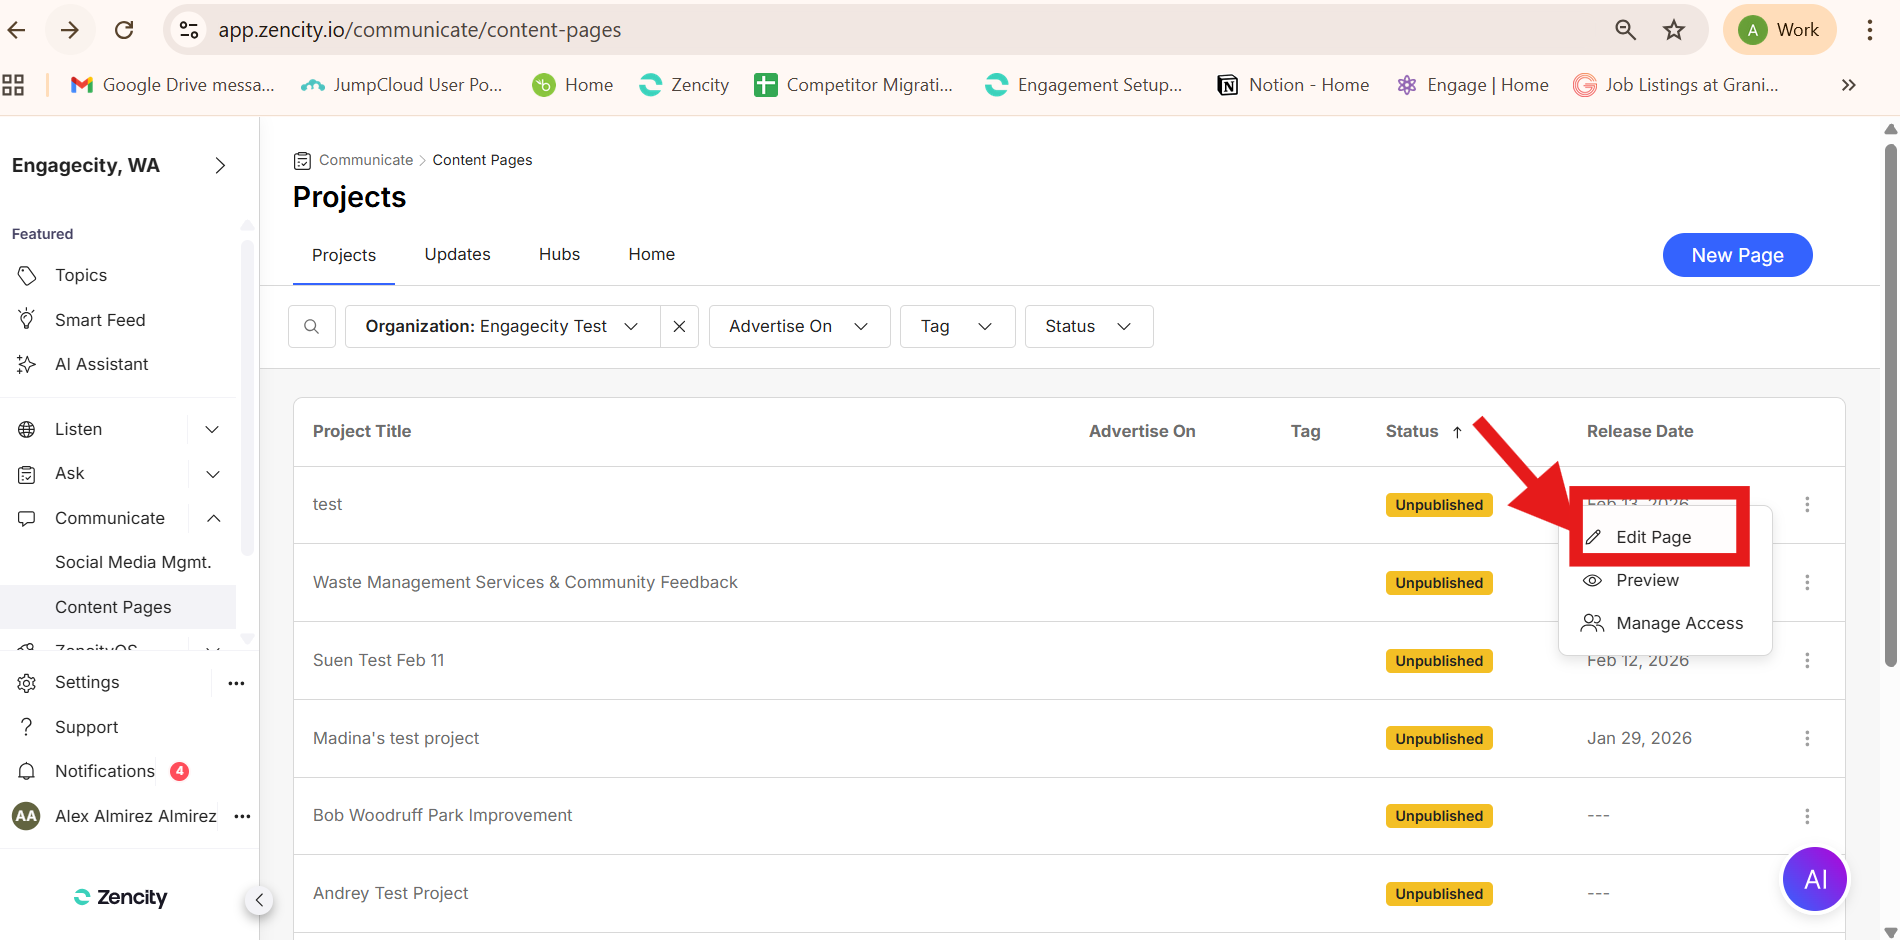The width and height of the screenshot is (1900, 940).
Task: Click the Settings more options ellipsis
Action: (236, 683)
